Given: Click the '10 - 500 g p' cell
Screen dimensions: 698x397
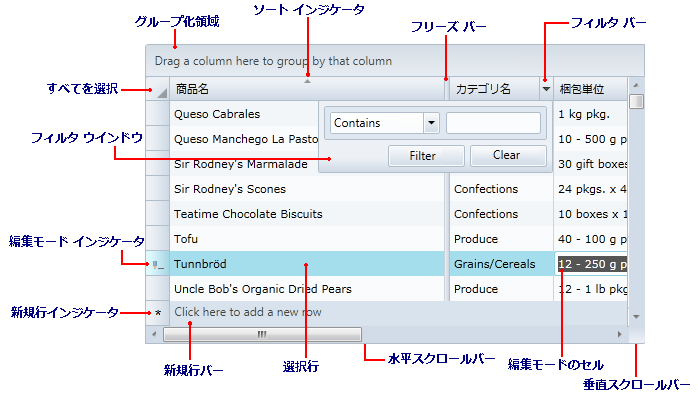Looking at the screenshot, I should click(x=591, y=139).
